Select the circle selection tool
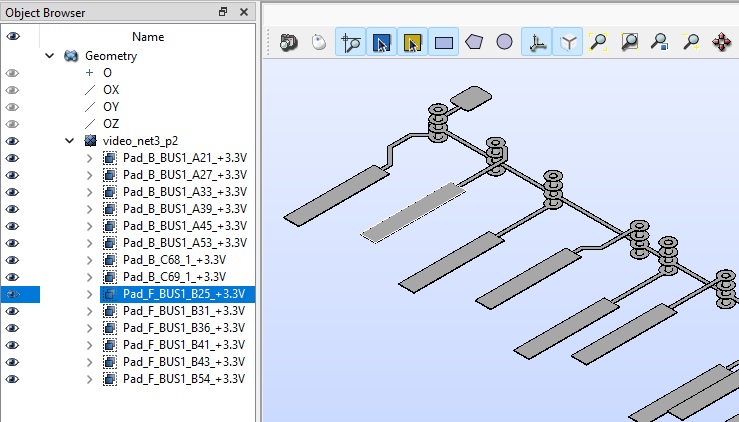Image resolution: width=739 pixels, height=422 pixels. [x=505, y=43]
